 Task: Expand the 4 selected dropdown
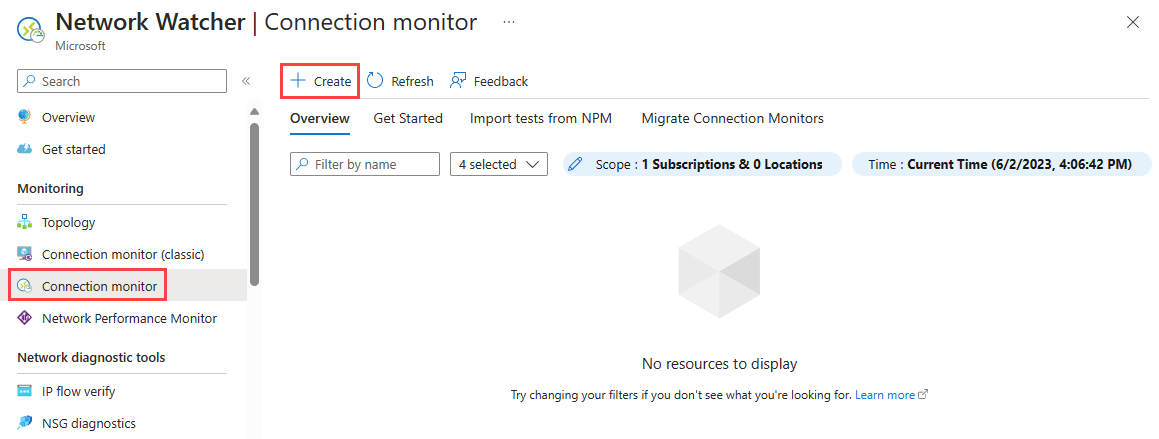(x=499, y=164)
